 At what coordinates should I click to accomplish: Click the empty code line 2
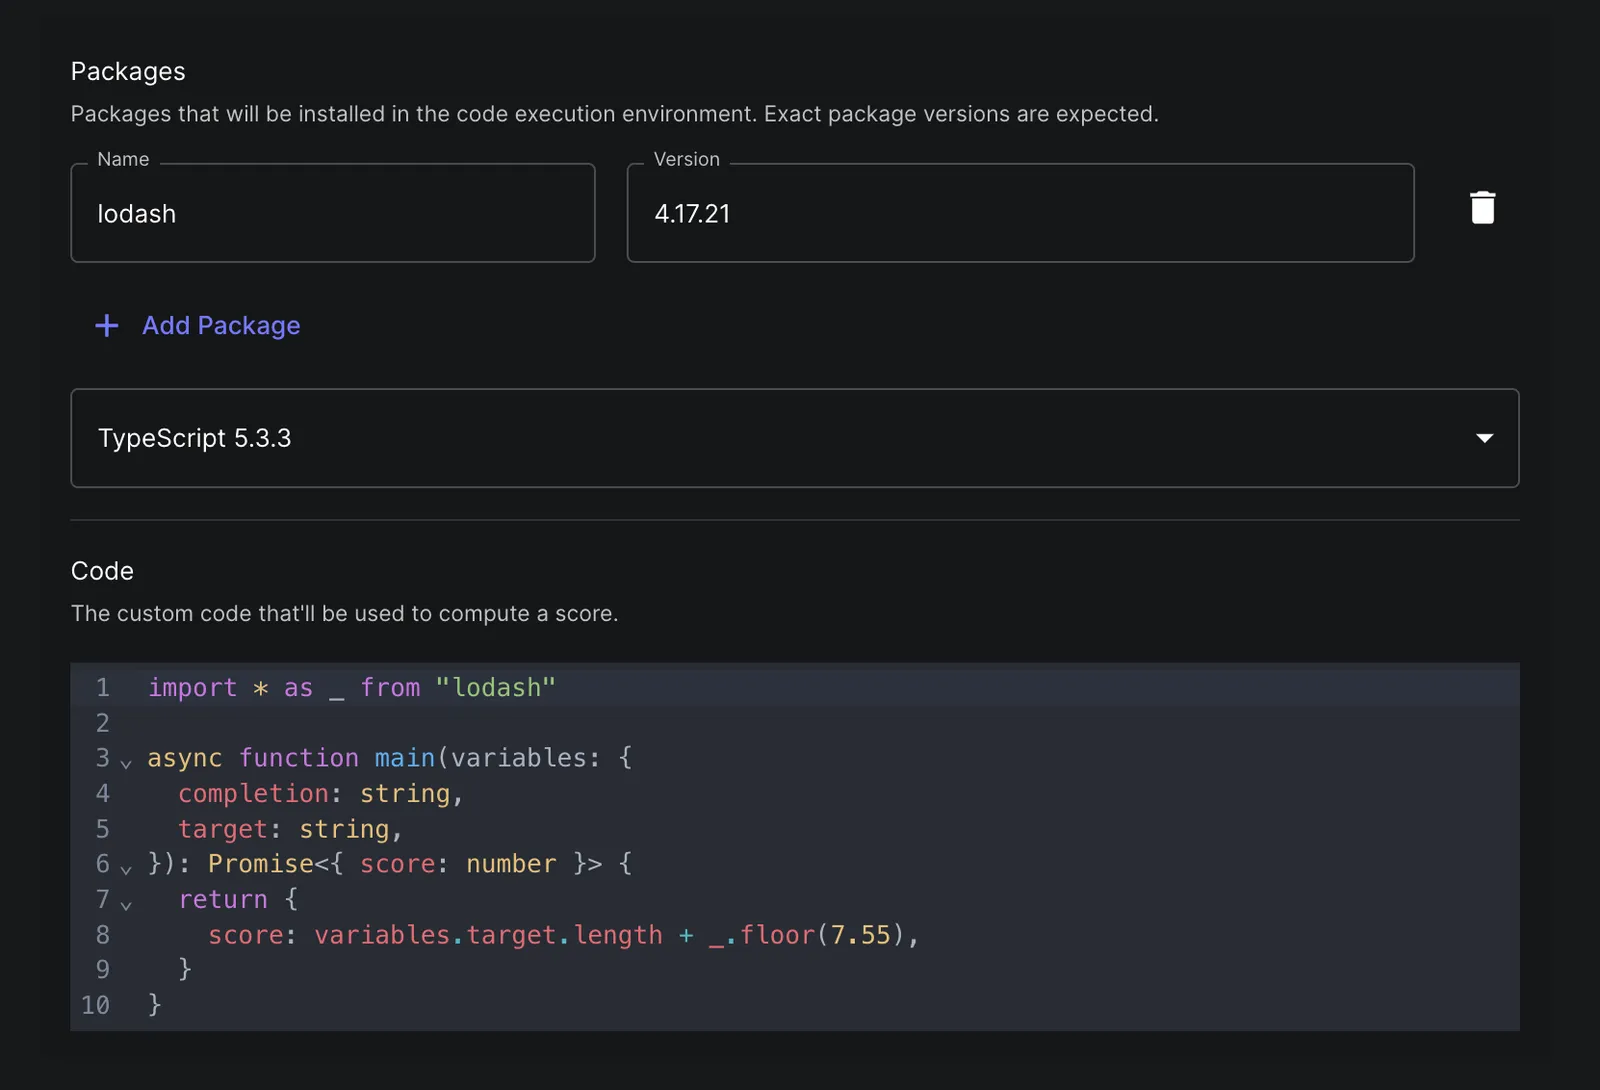coord(795,723)
